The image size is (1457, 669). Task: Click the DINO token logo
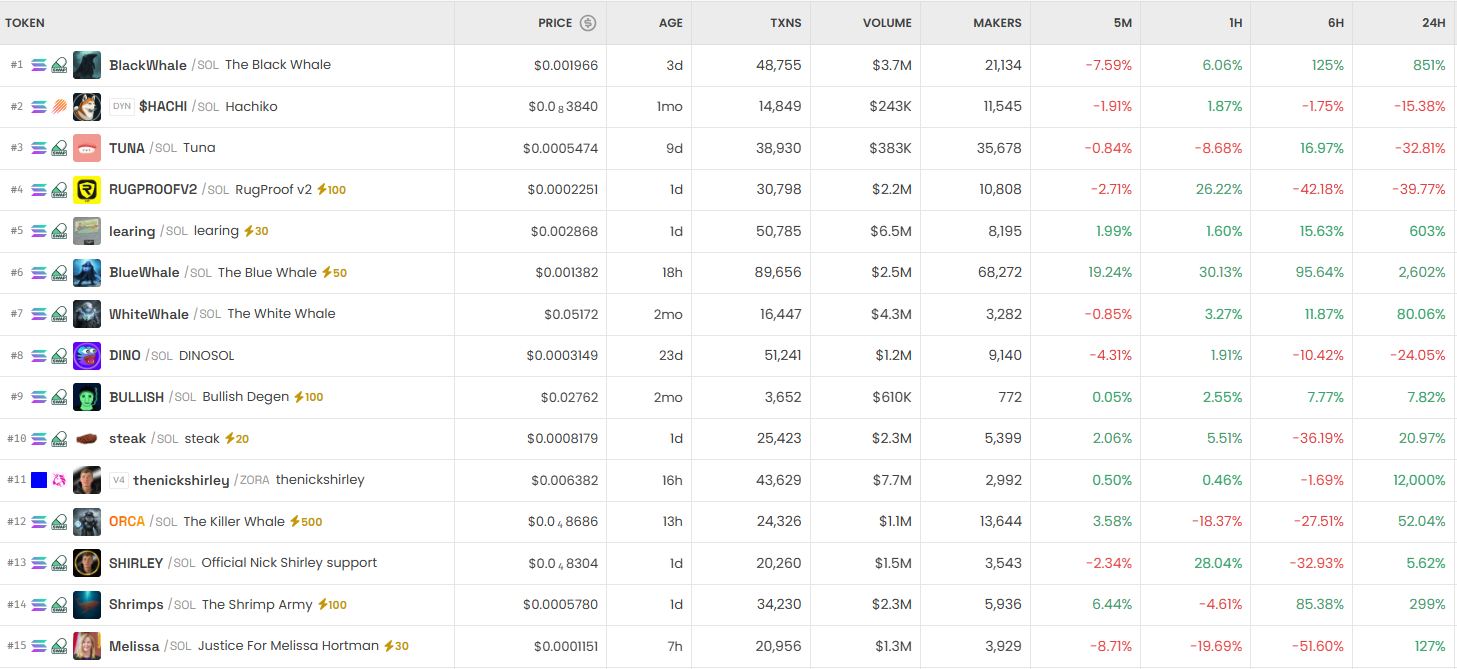coord(87,356)
